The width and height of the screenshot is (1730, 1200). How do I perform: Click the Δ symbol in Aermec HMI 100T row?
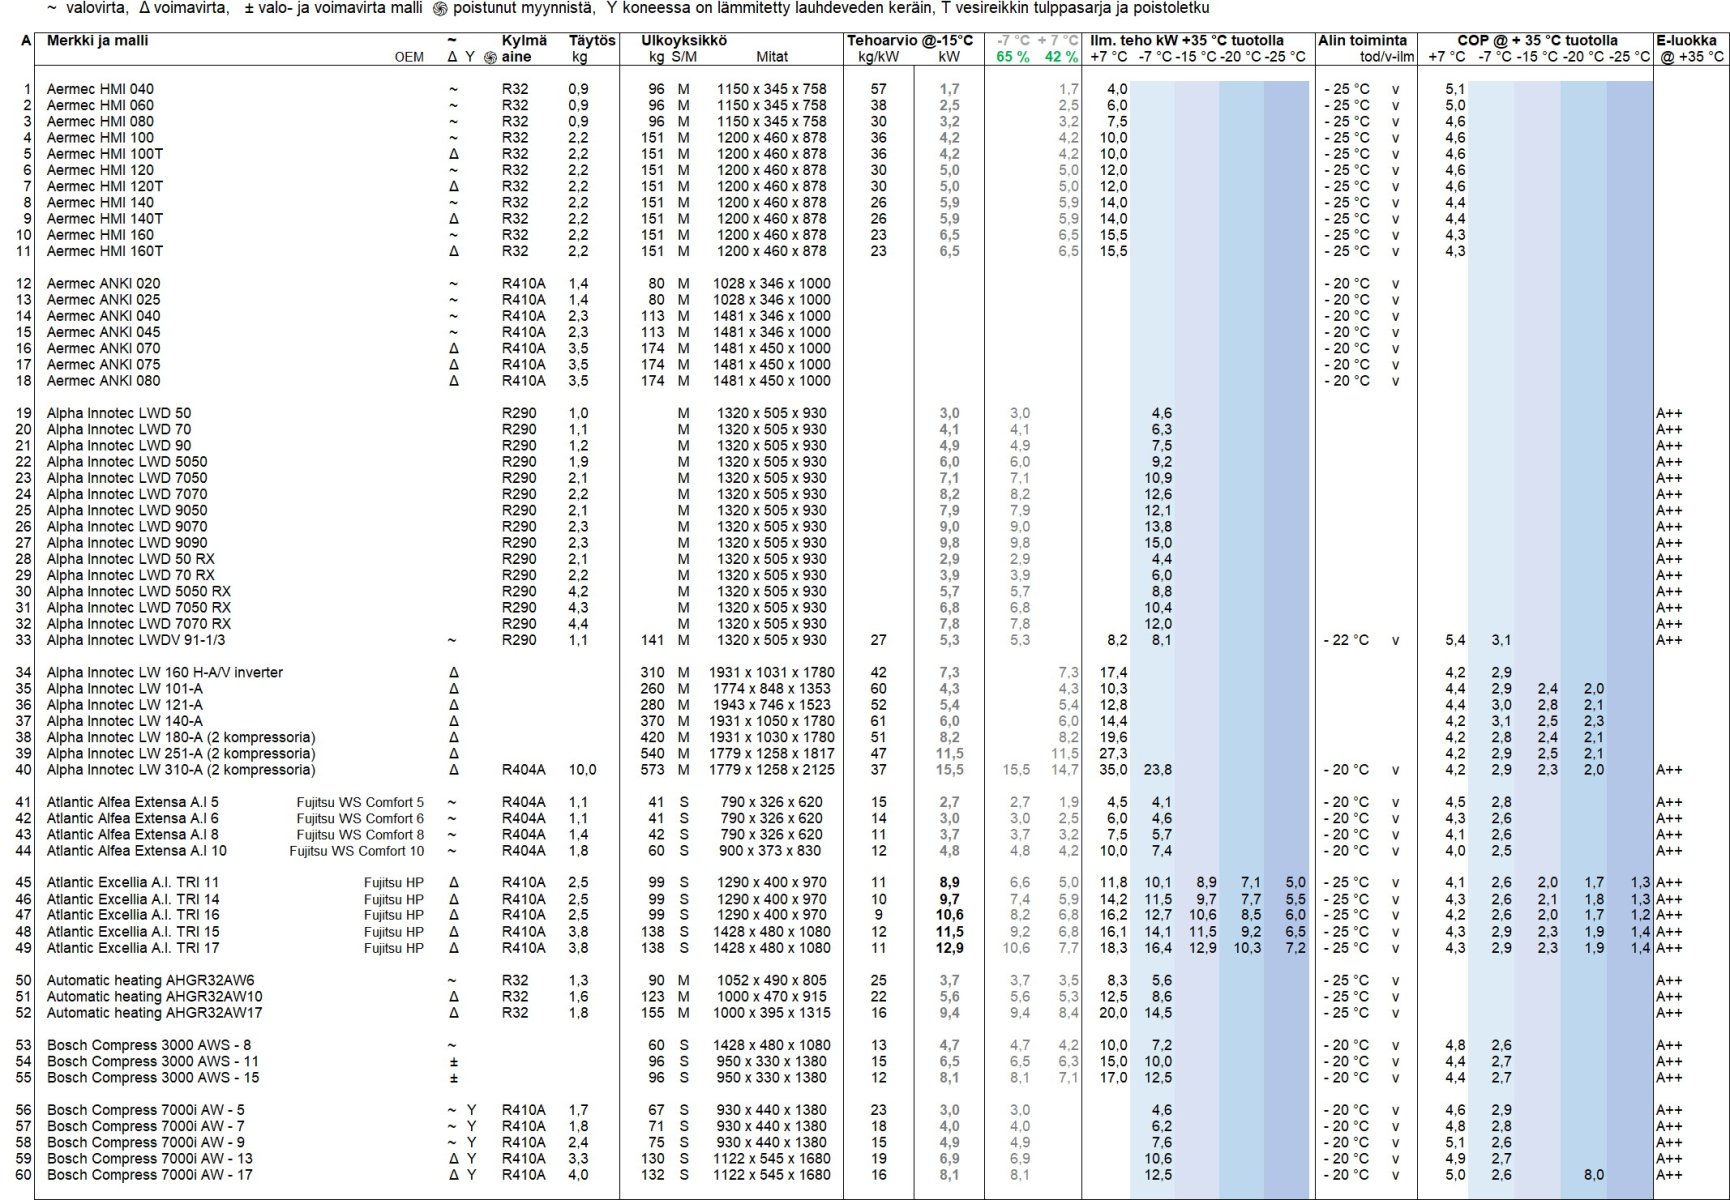click(x=453, y=154)
